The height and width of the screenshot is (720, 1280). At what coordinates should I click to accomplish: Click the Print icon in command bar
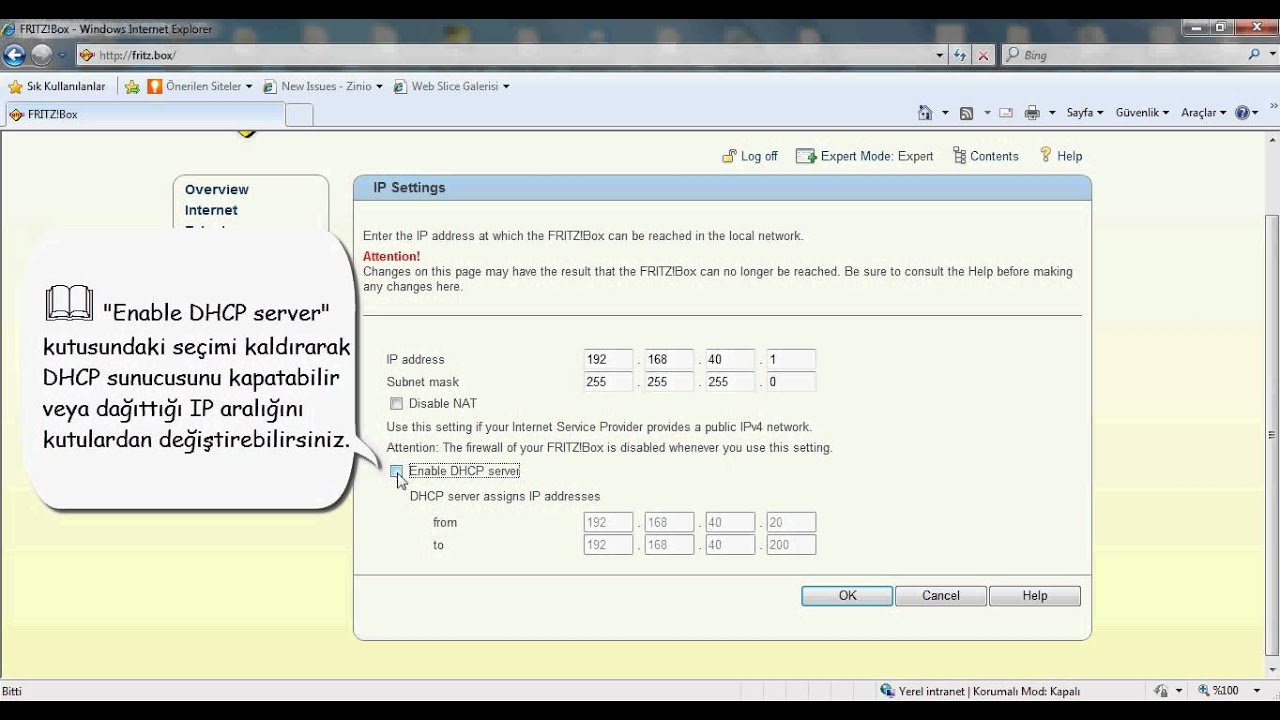(x=1032, y=113)
